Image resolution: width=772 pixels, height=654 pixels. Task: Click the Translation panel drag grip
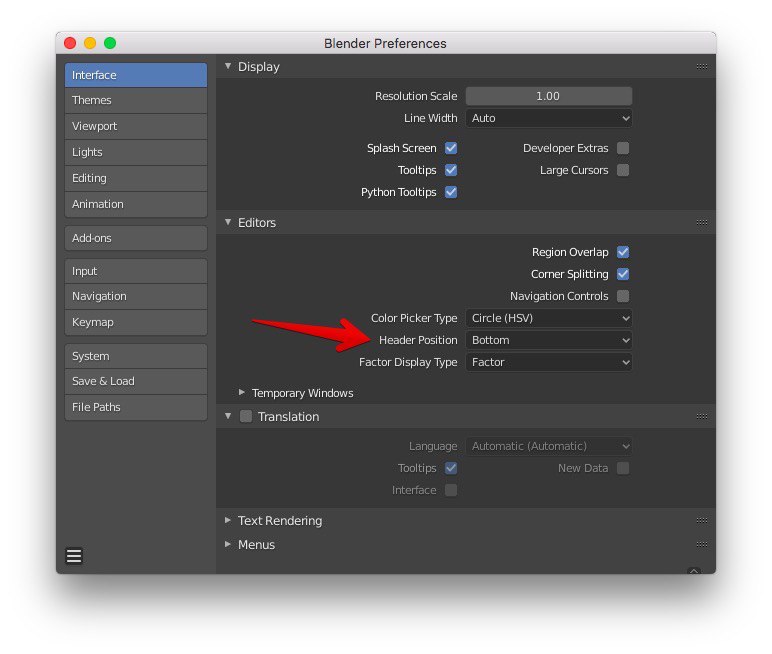coord(702,417)
